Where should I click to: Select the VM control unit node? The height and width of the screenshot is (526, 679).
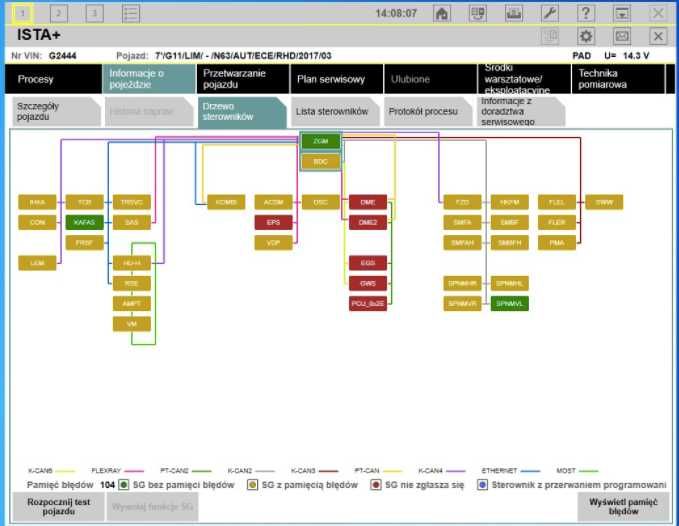132,324
